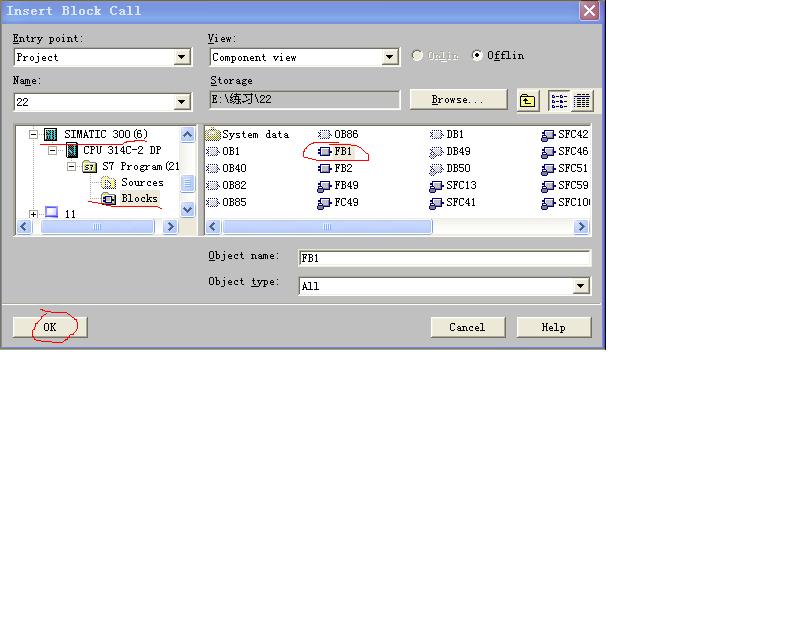Select the SFC42 system function

click(565, 134)
